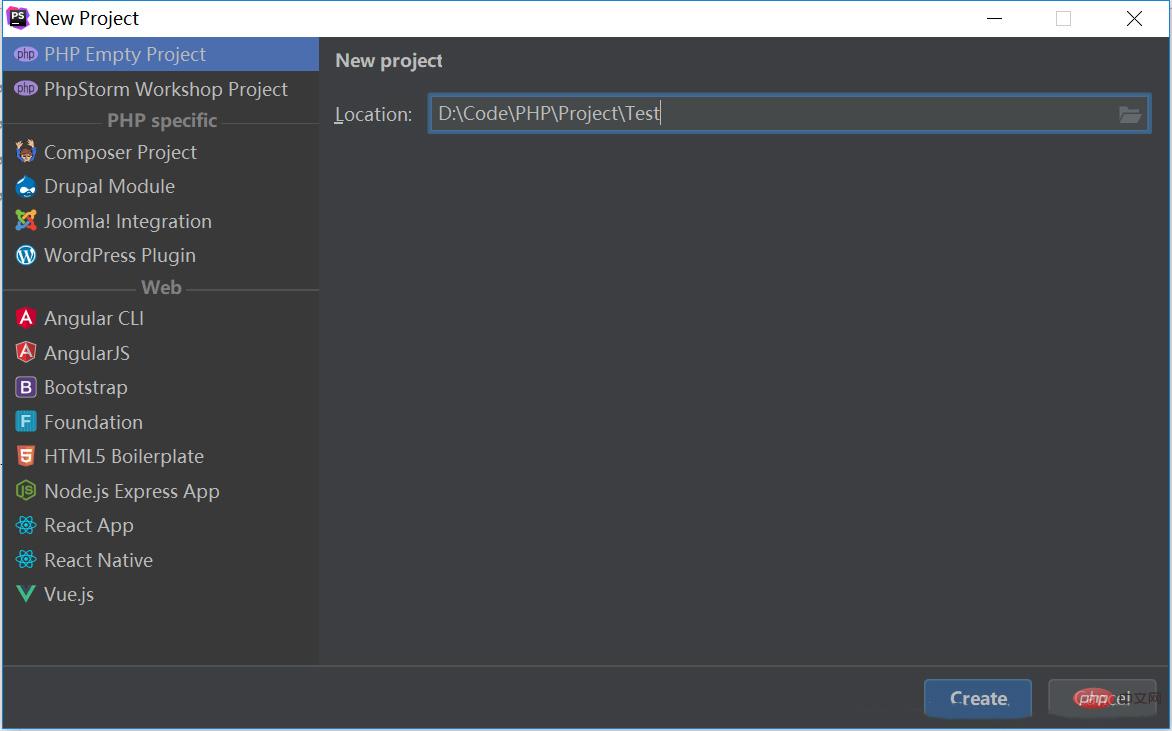Click the React Native atom icon

(x=25, y=559)
